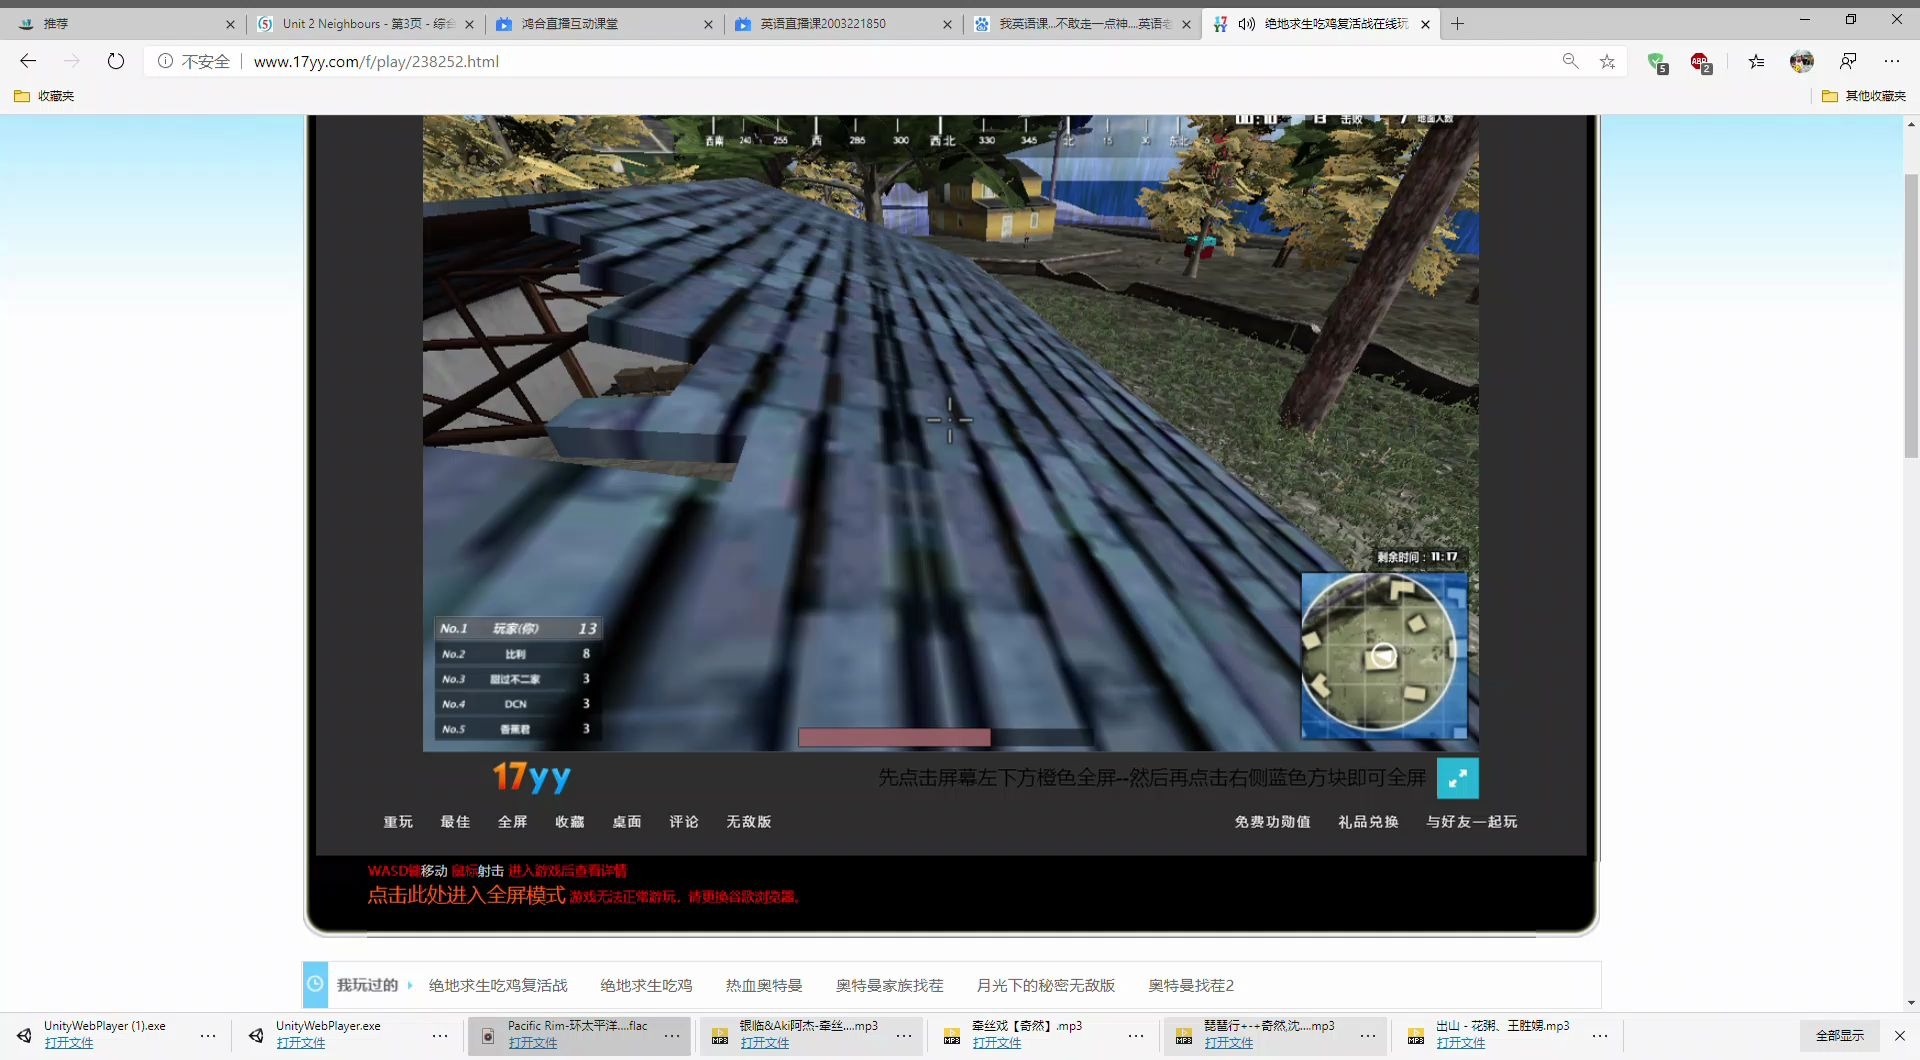Open options for UnityWebPlayer (1).exe download
Screen dimensions: 1920x1060
pyautogui.click(x=208, y=1036)
